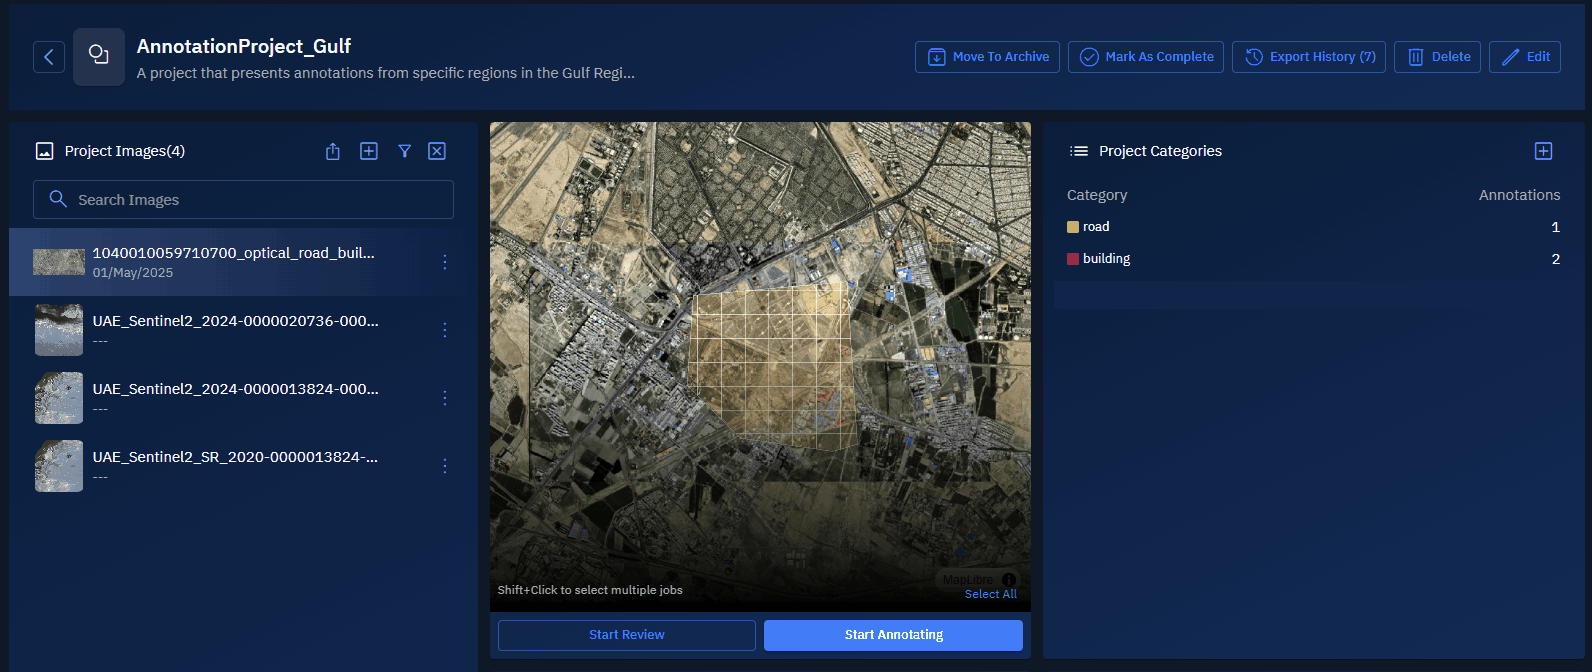Click the MapLibre info icon
Screen dimensions: 1592x672
coord(1009,580)
